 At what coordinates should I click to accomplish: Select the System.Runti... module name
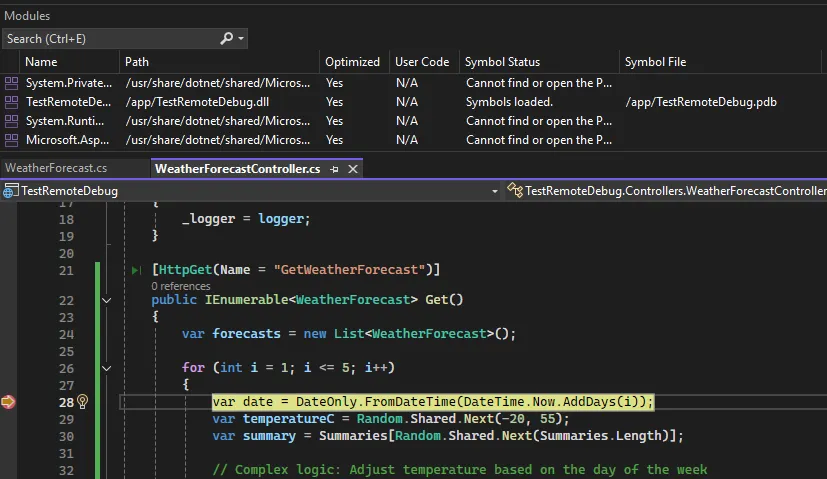[x=65, y=121]
